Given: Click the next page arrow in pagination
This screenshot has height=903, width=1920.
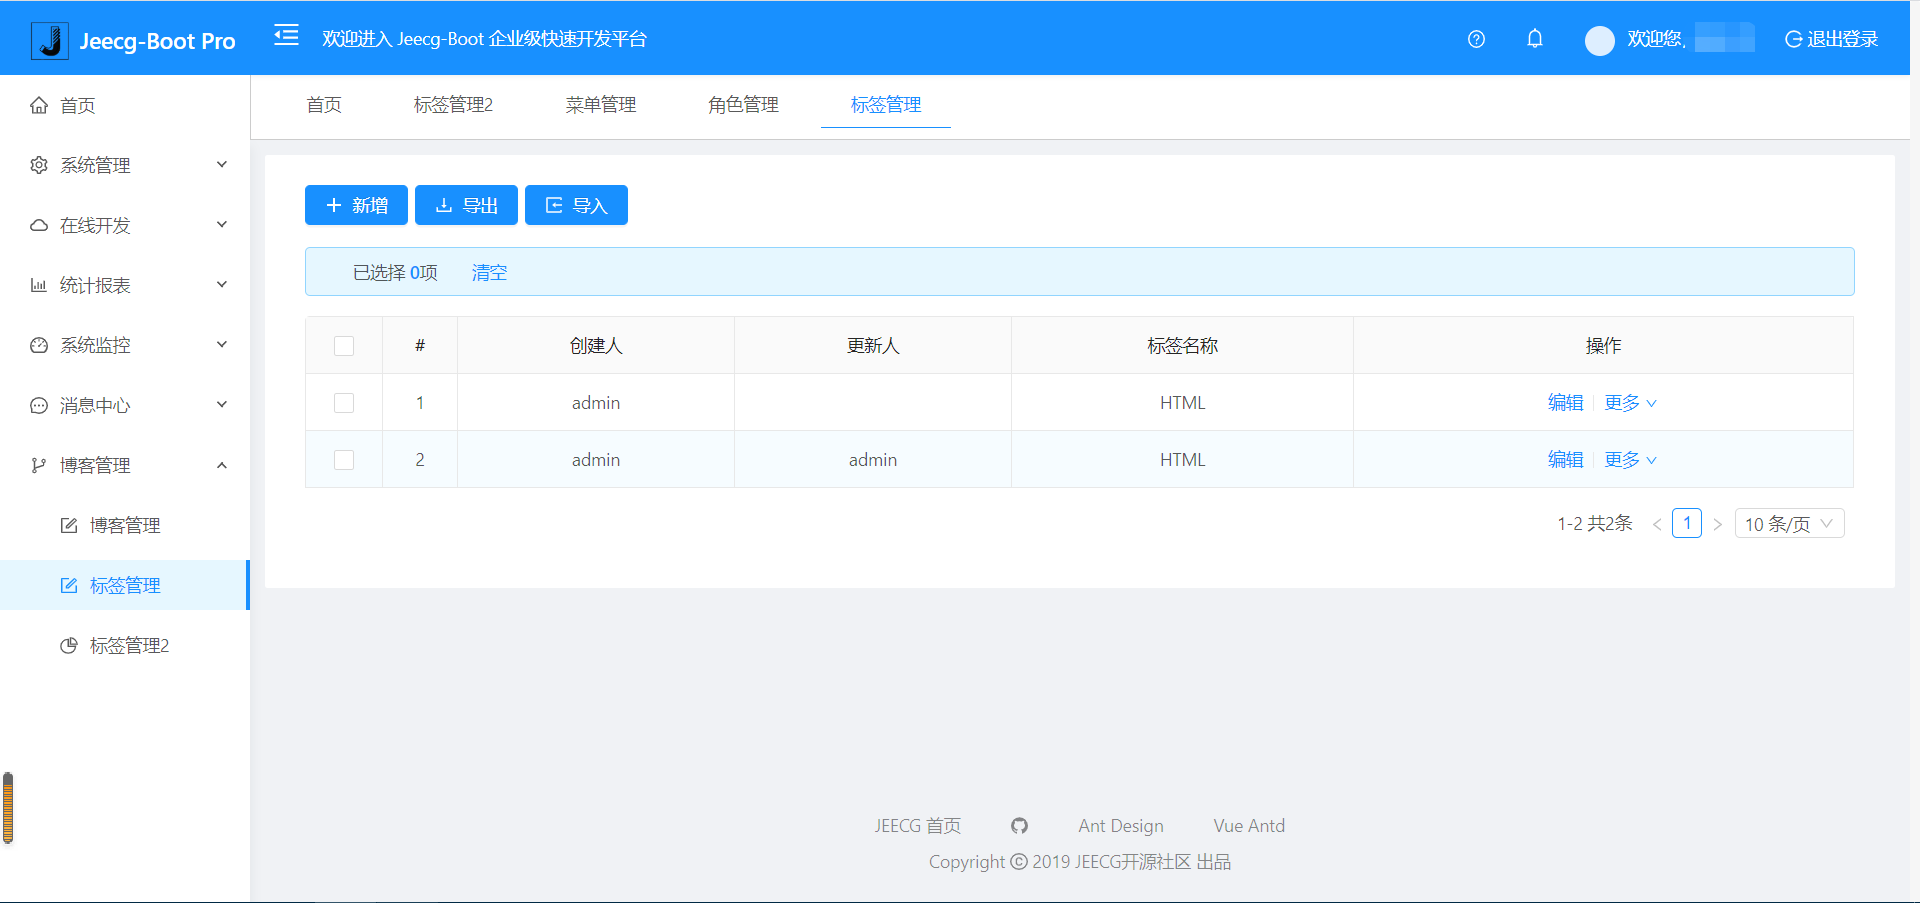Looking at the screenshot, I should pos(1718,523).
